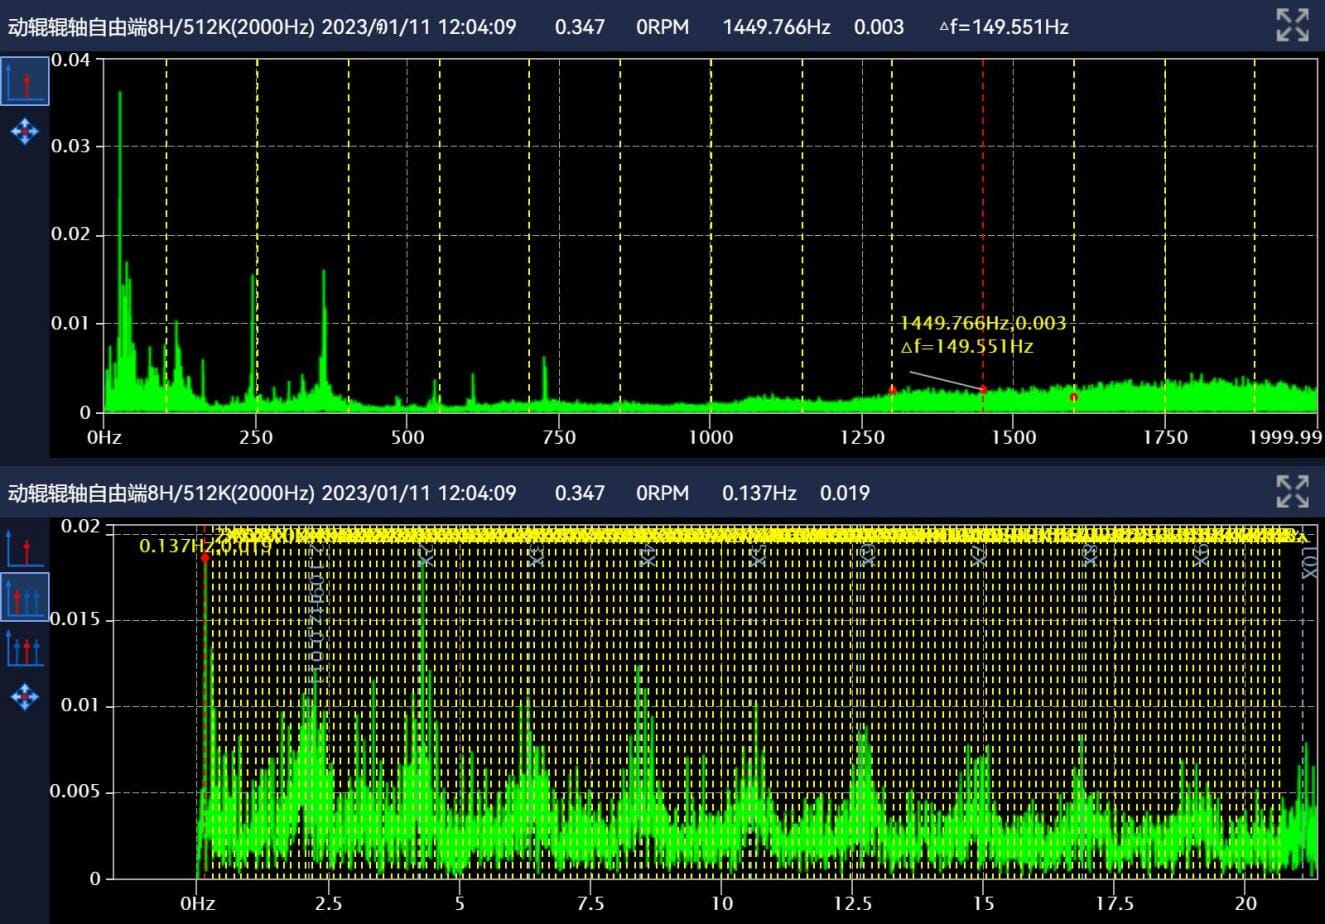The height and width of the screenshot is (924, 1325).
Task: Click the tallest peak in upper spectrum
Action: pos(120,95)
